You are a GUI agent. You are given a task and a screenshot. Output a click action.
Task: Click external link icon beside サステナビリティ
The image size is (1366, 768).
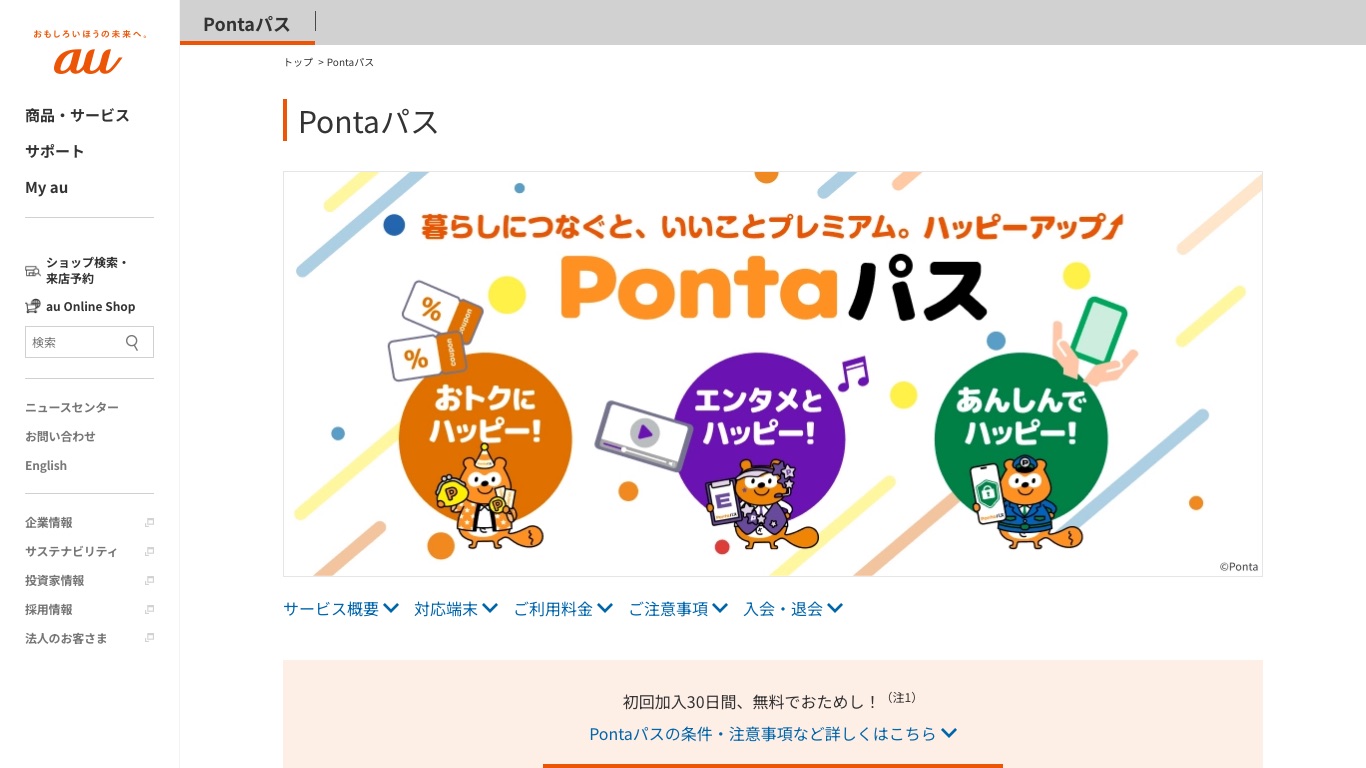click(149, 552)
